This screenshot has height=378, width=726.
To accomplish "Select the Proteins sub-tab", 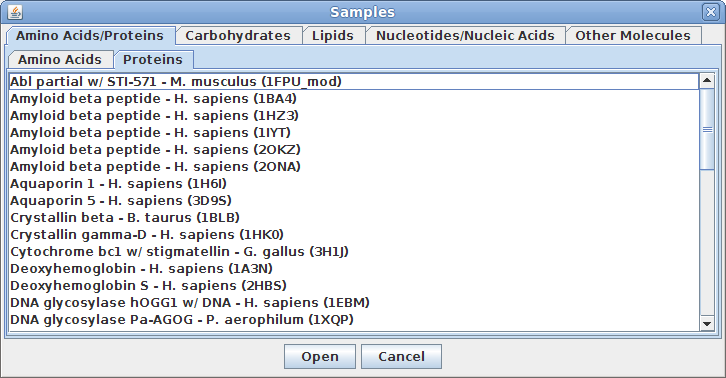I will click(x=153, y=60).
